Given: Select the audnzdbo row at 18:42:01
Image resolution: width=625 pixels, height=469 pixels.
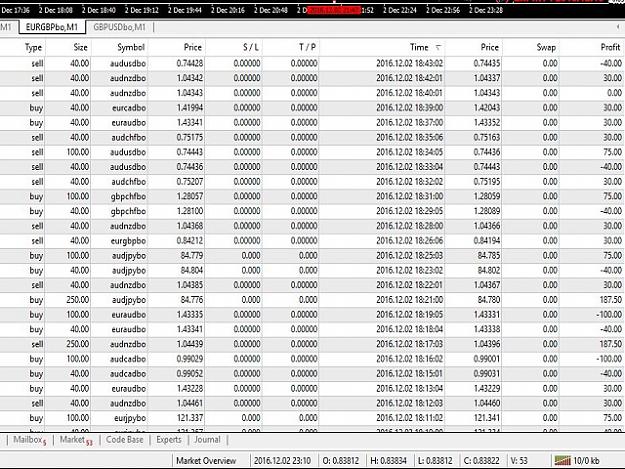Looking at the screenshot, I should pyautogui.click(x=312, y=78).
